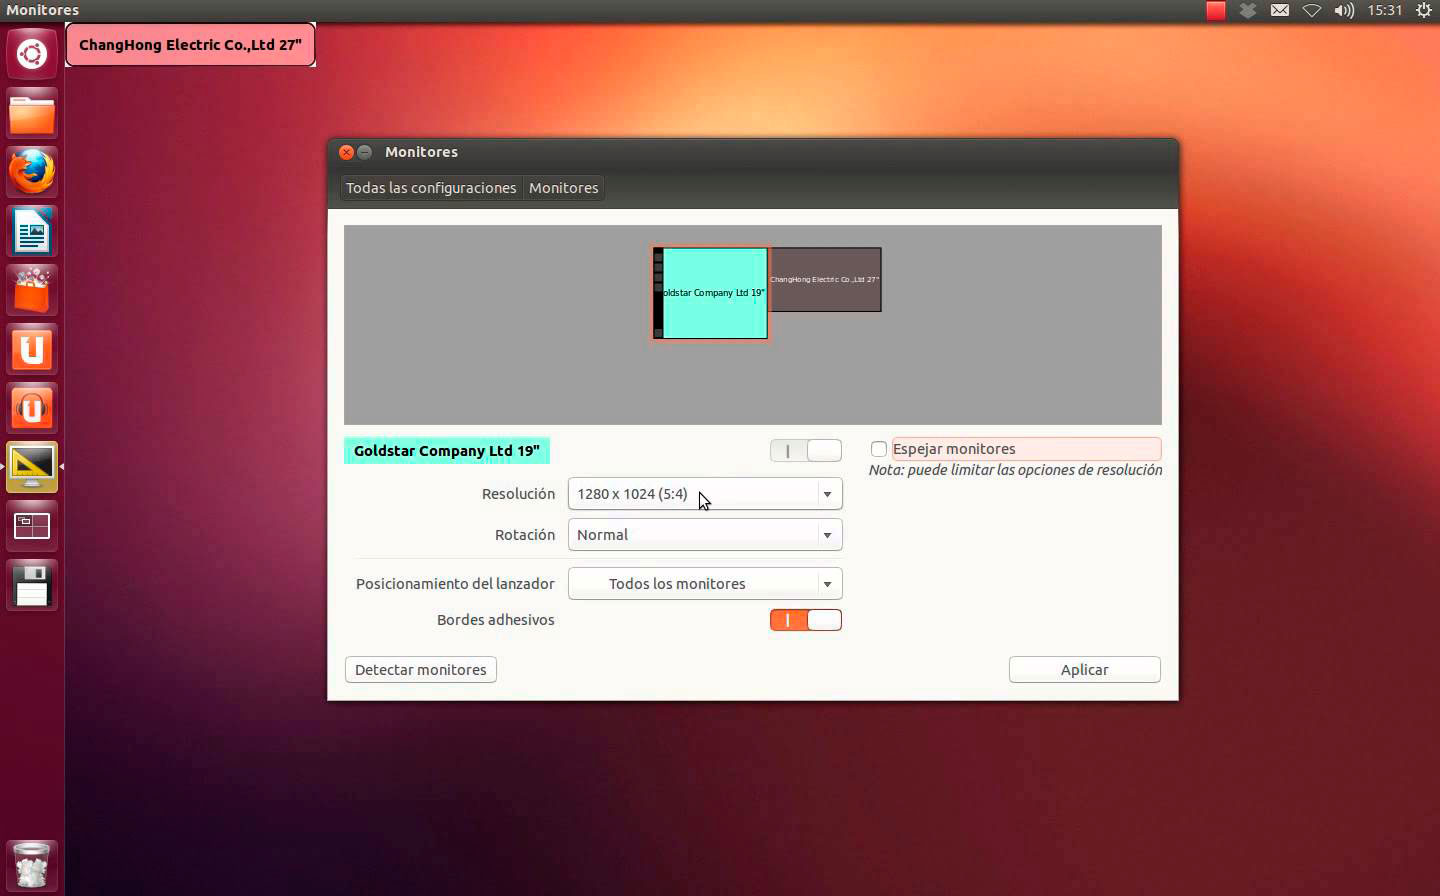Go back to Todas las configuraciones
Viewport: 1440px width, 896px height.
click(x=430, y=187)
